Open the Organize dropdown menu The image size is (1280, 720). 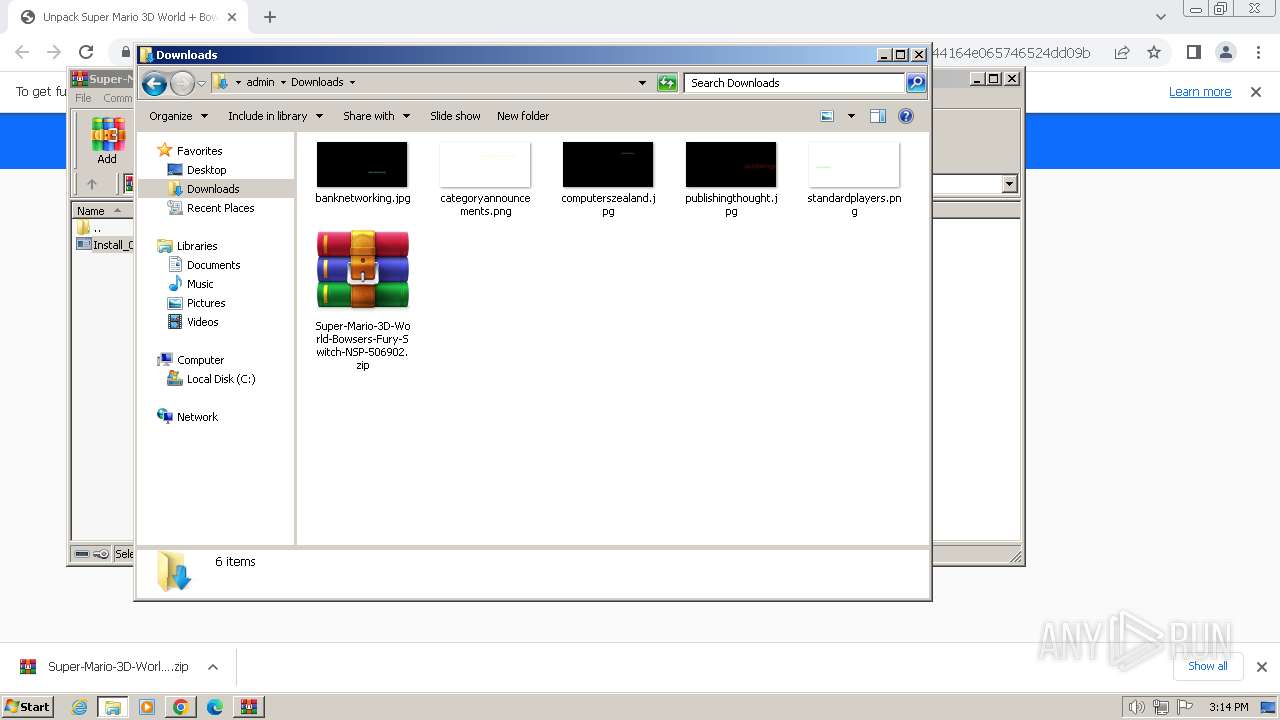click(178, 116)
